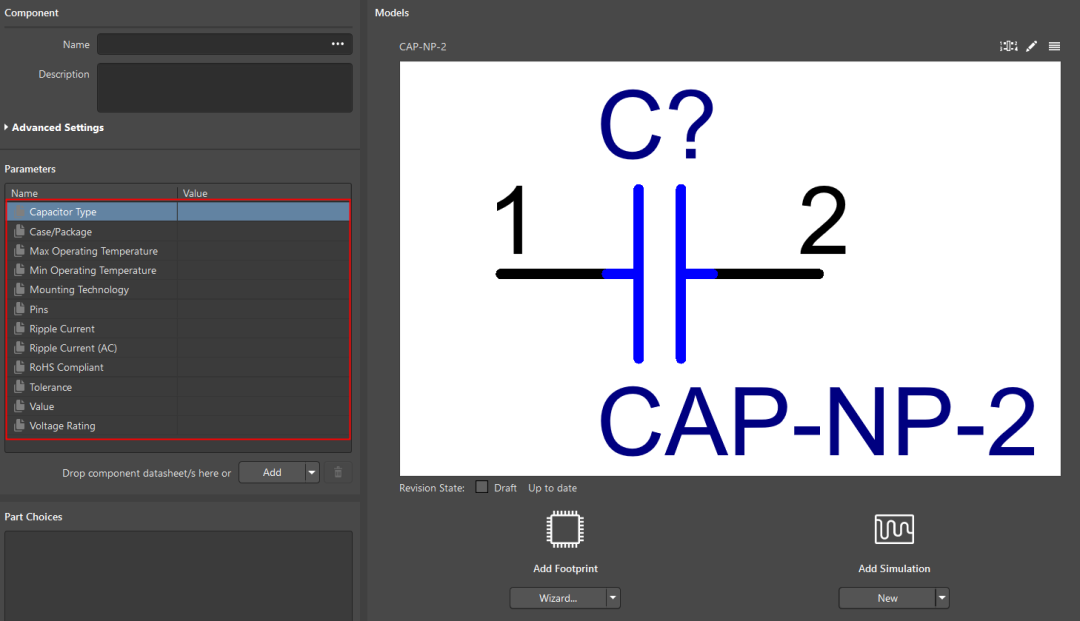Screen dimensions: 1080x621
Task: Click the Case/Package document icon
Action: pos(19,231)
